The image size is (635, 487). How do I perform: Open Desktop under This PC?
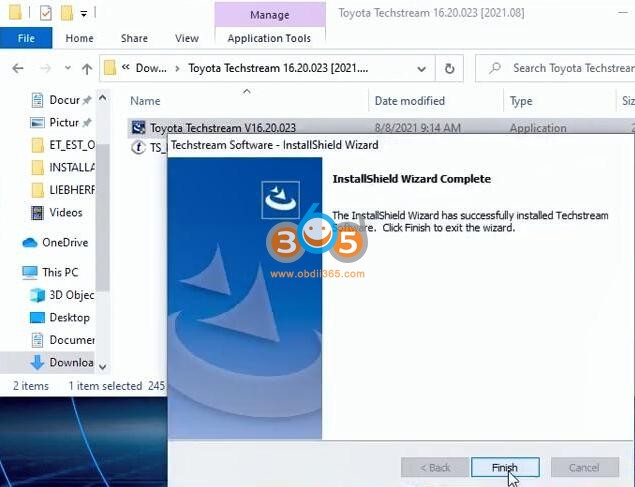point(69,317)
